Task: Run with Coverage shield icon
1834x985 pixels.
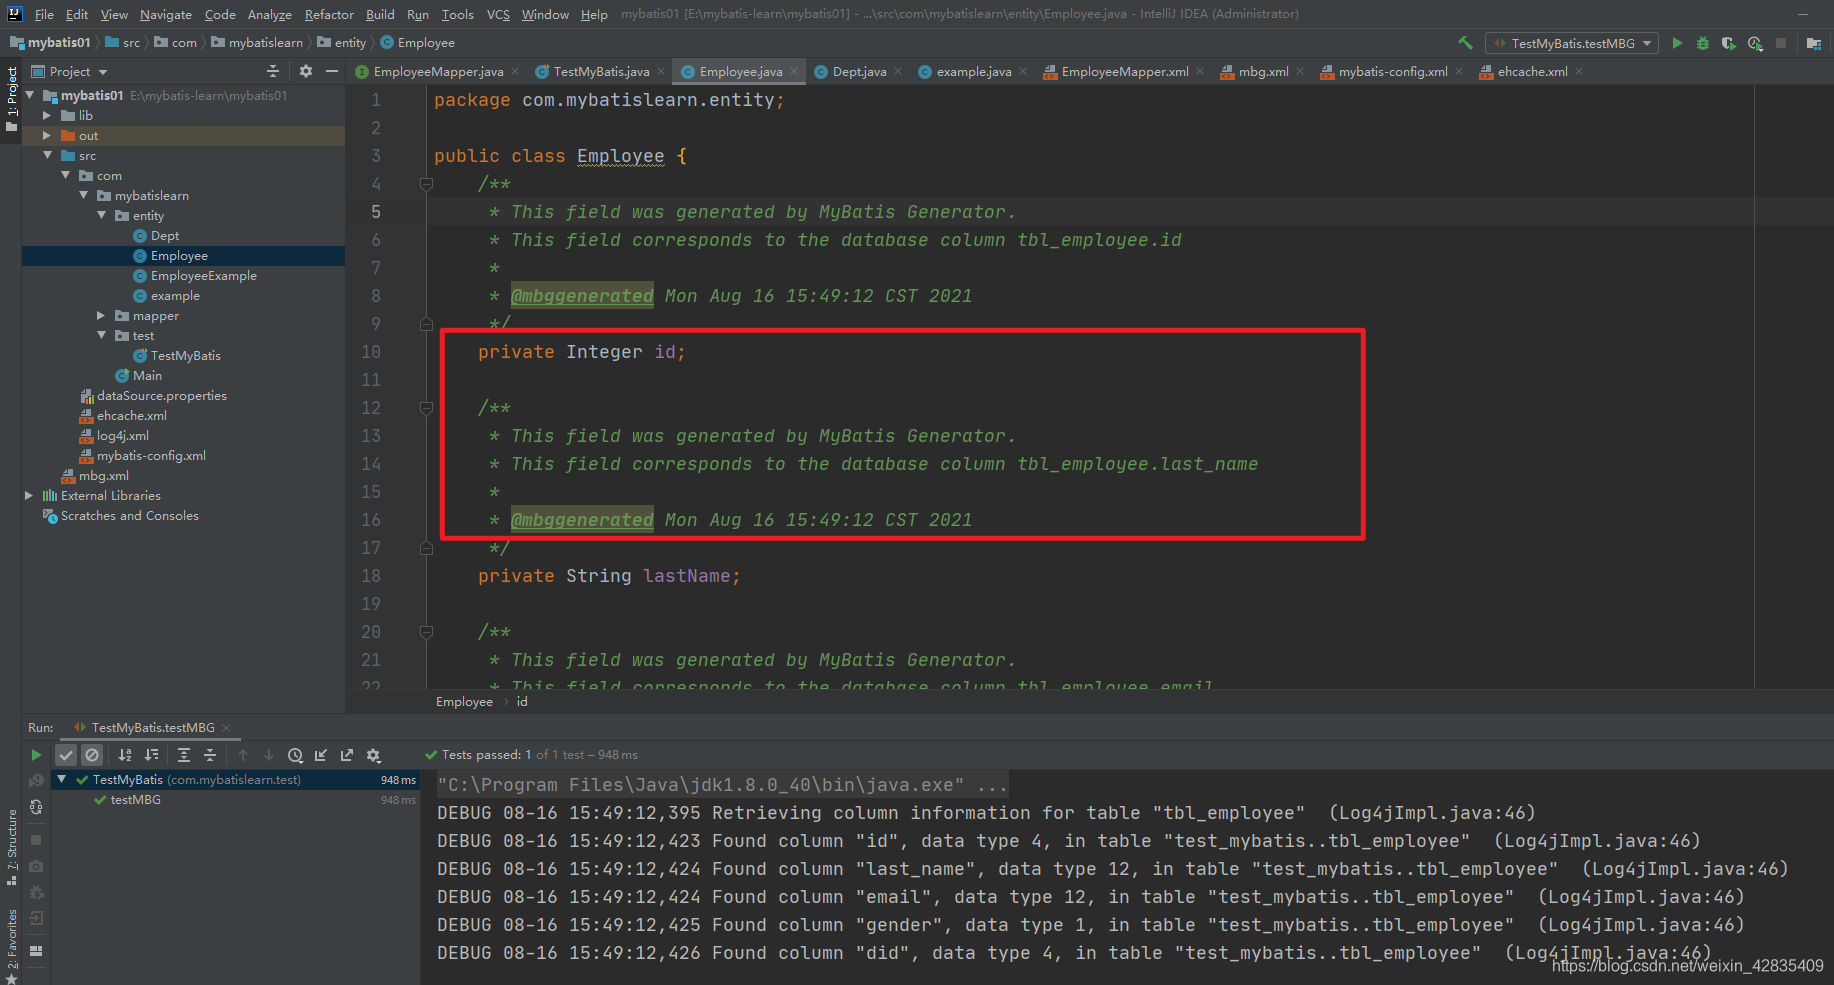Action: [x=1728, y=43]
